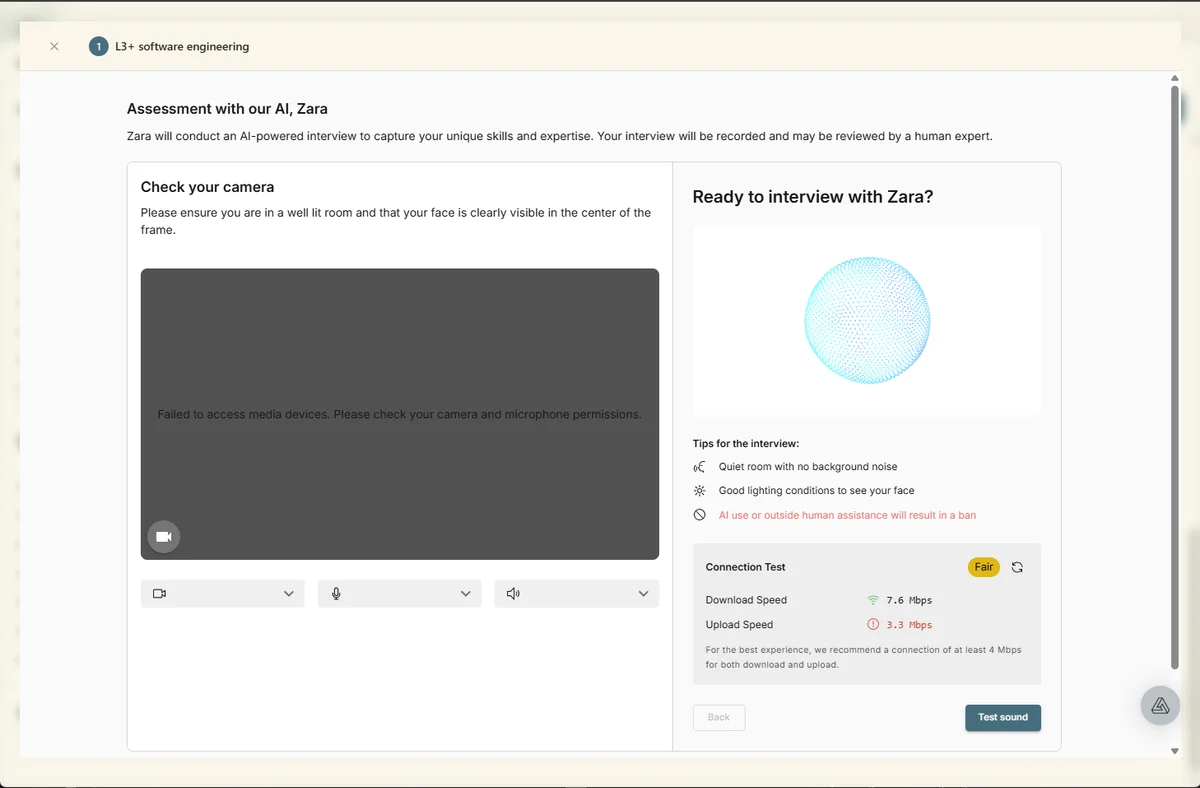Click the 'AI use or outside human assistance' warning
The image size is (1200, 788).
coord(847,515)
